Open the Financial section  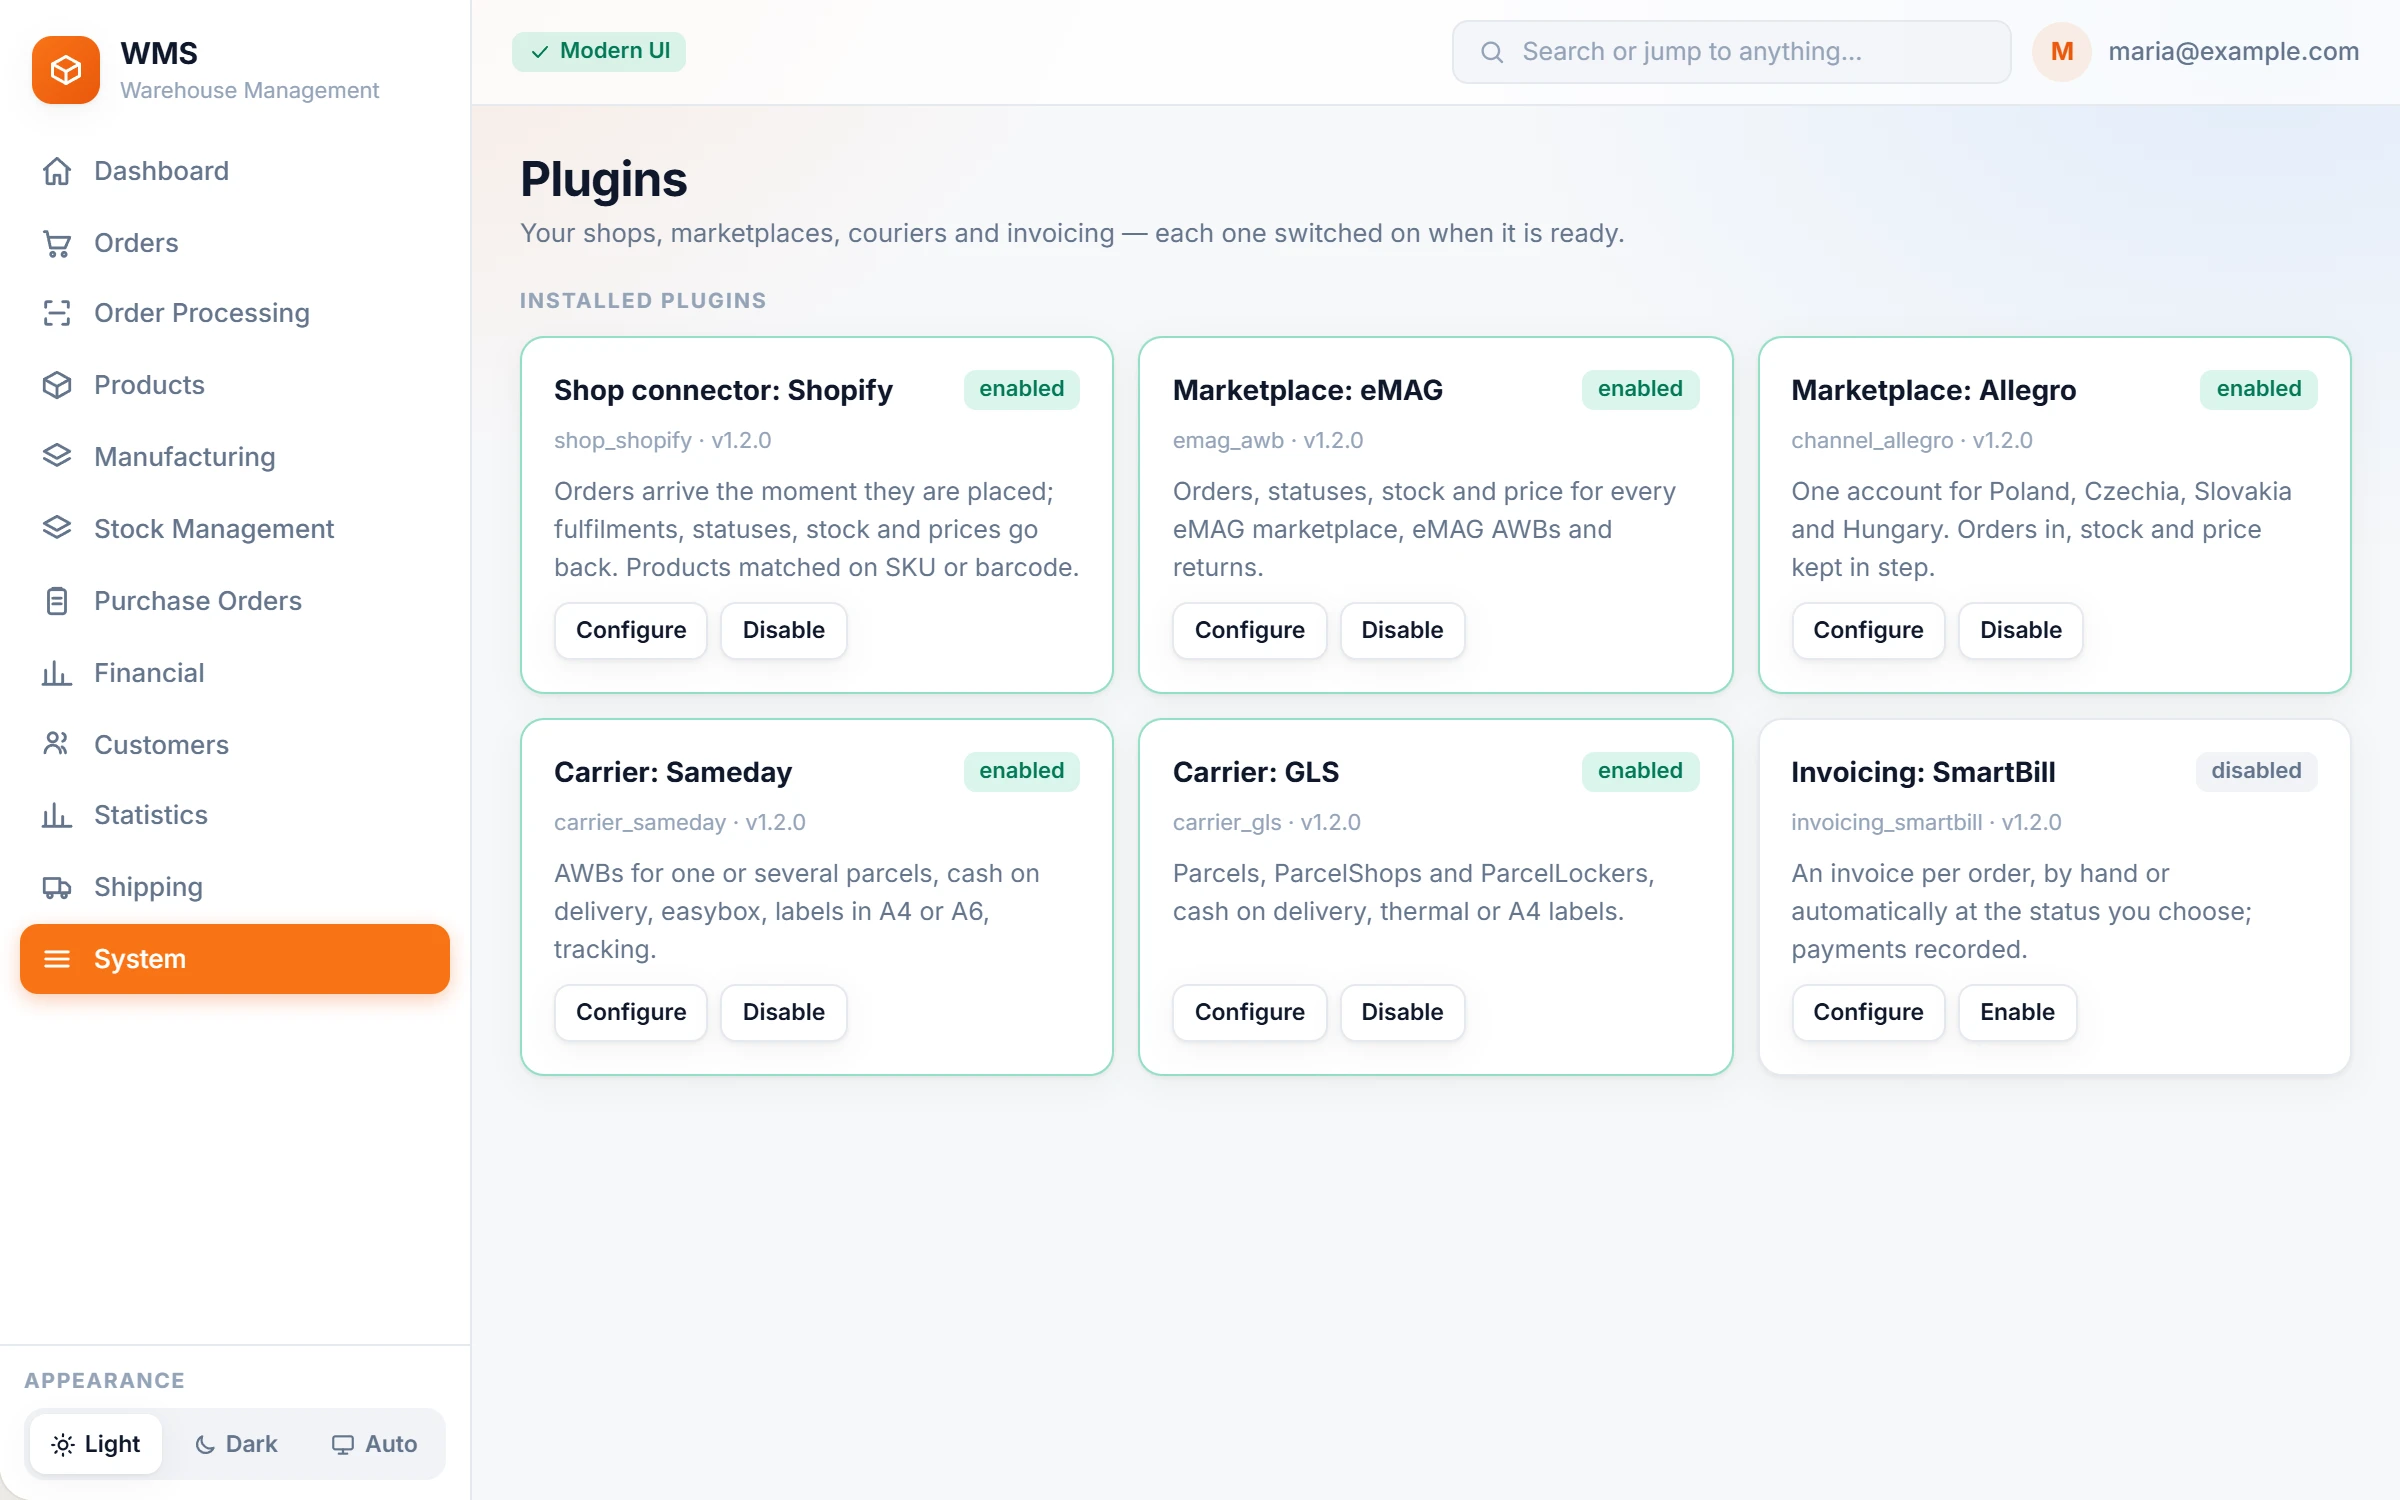[x=235, y=673]
